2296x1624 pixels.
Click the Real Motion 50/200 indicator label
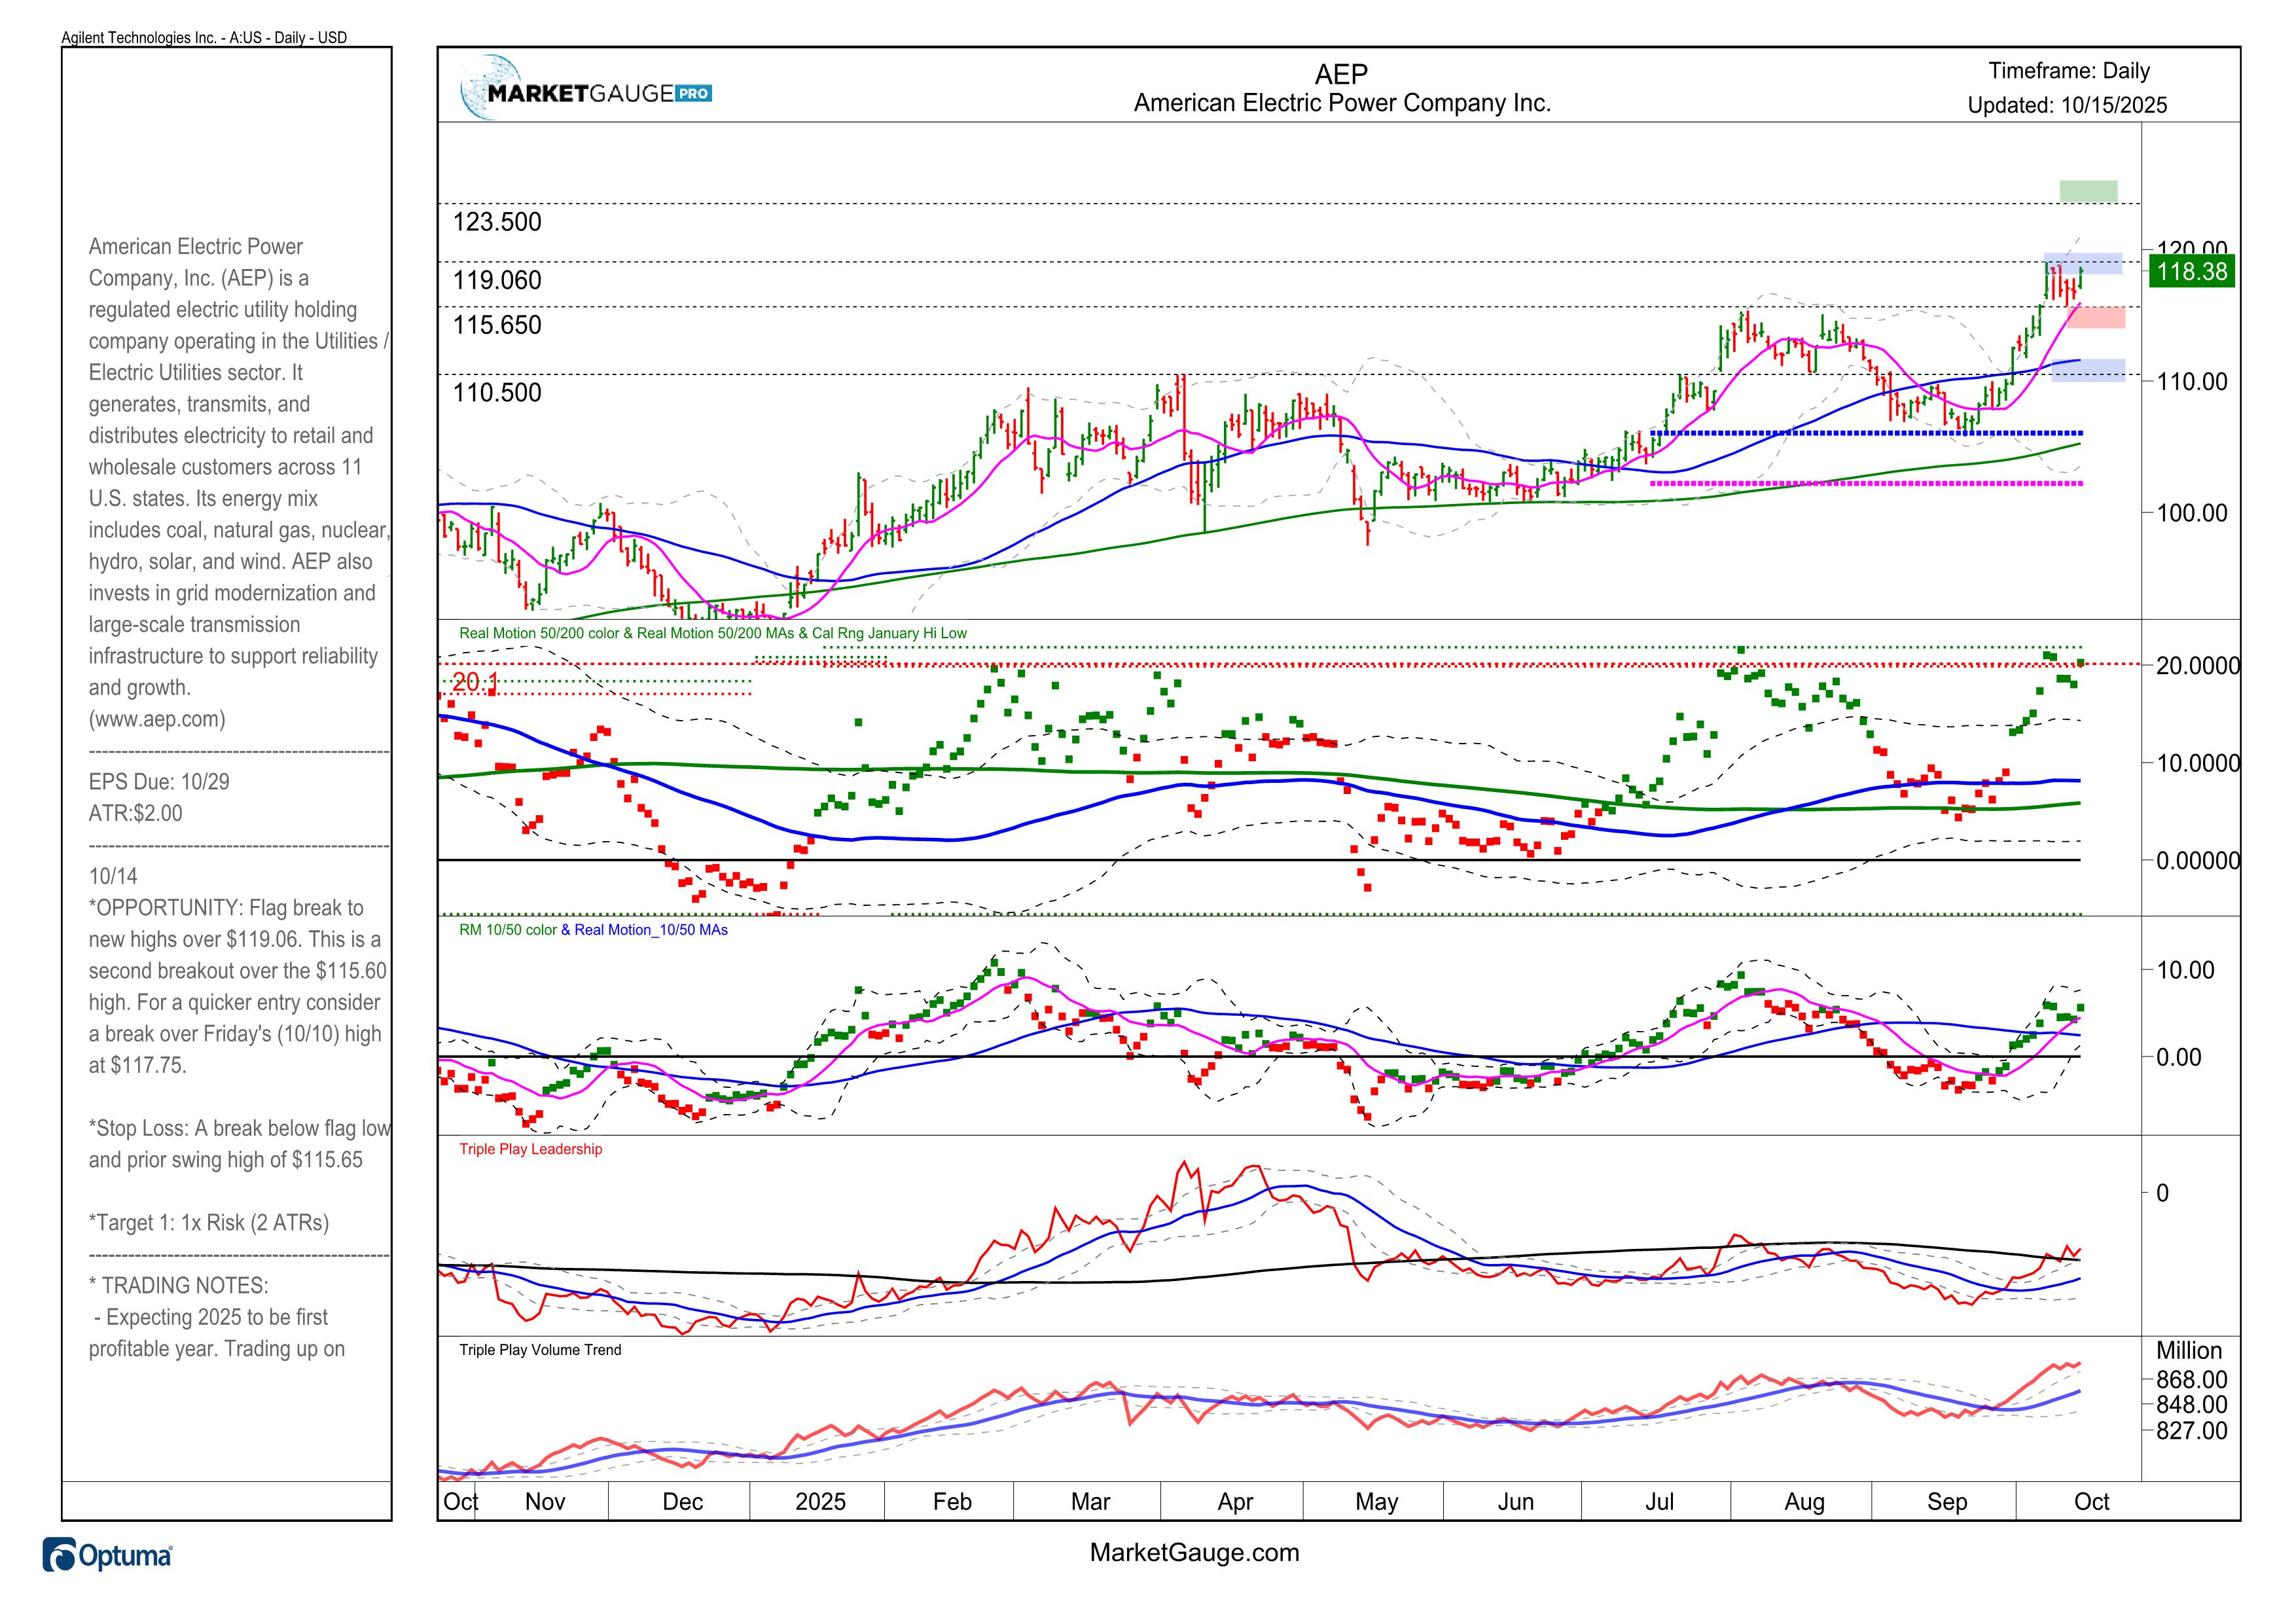pyautogui.click(x=712, y=633)
